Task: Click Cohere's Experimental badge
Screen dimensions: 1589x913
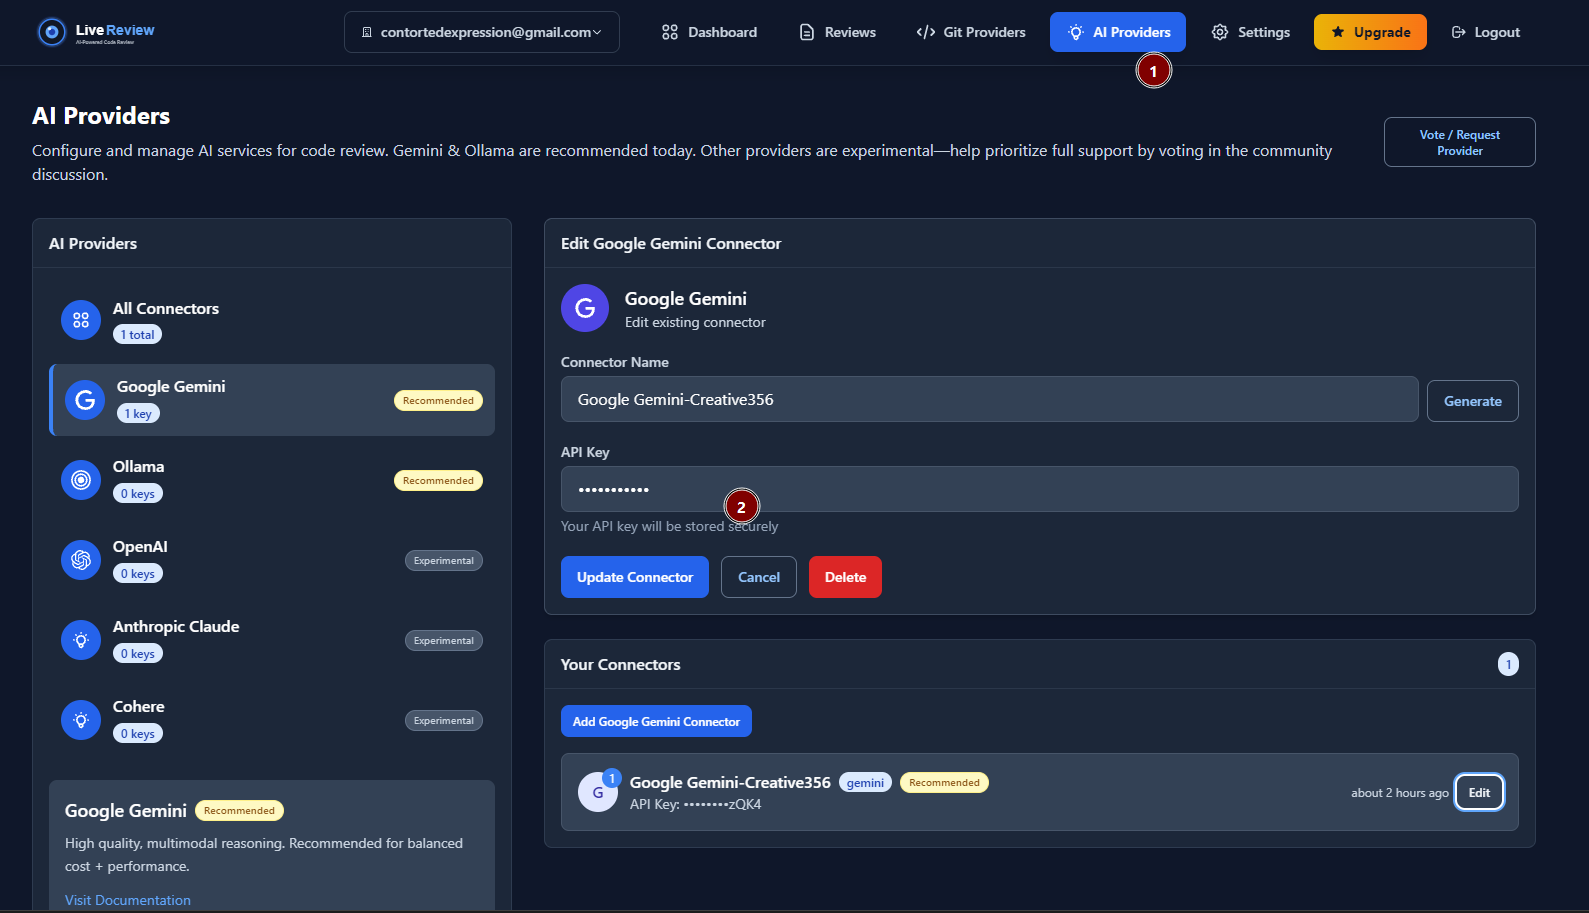Action: click(x=444, y=720)
